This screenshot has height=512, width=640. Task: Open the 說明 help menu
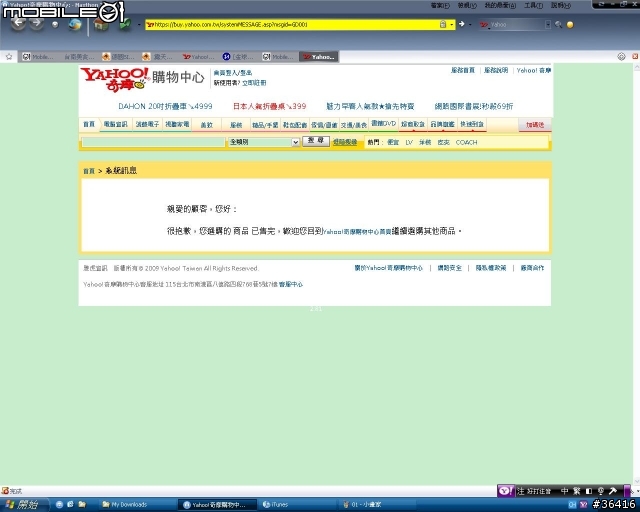pyautogui.click(x=560, y=5)
